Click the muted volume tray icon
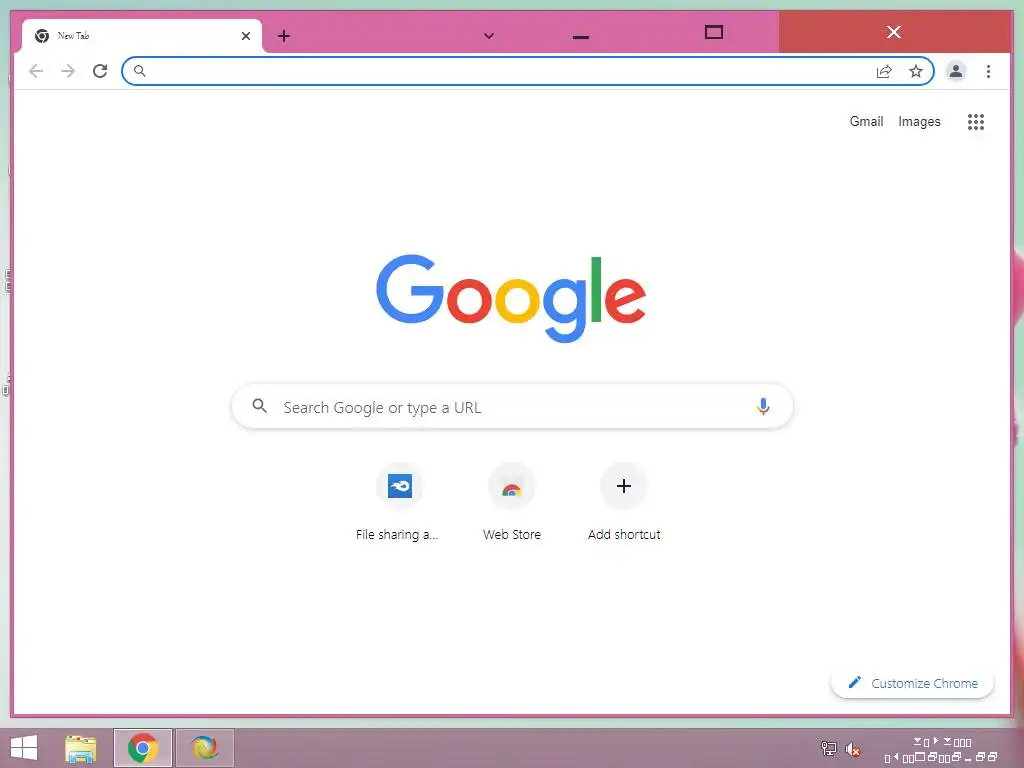The width and height of the screenshot is (1024, 768). (x=853, y=749)
